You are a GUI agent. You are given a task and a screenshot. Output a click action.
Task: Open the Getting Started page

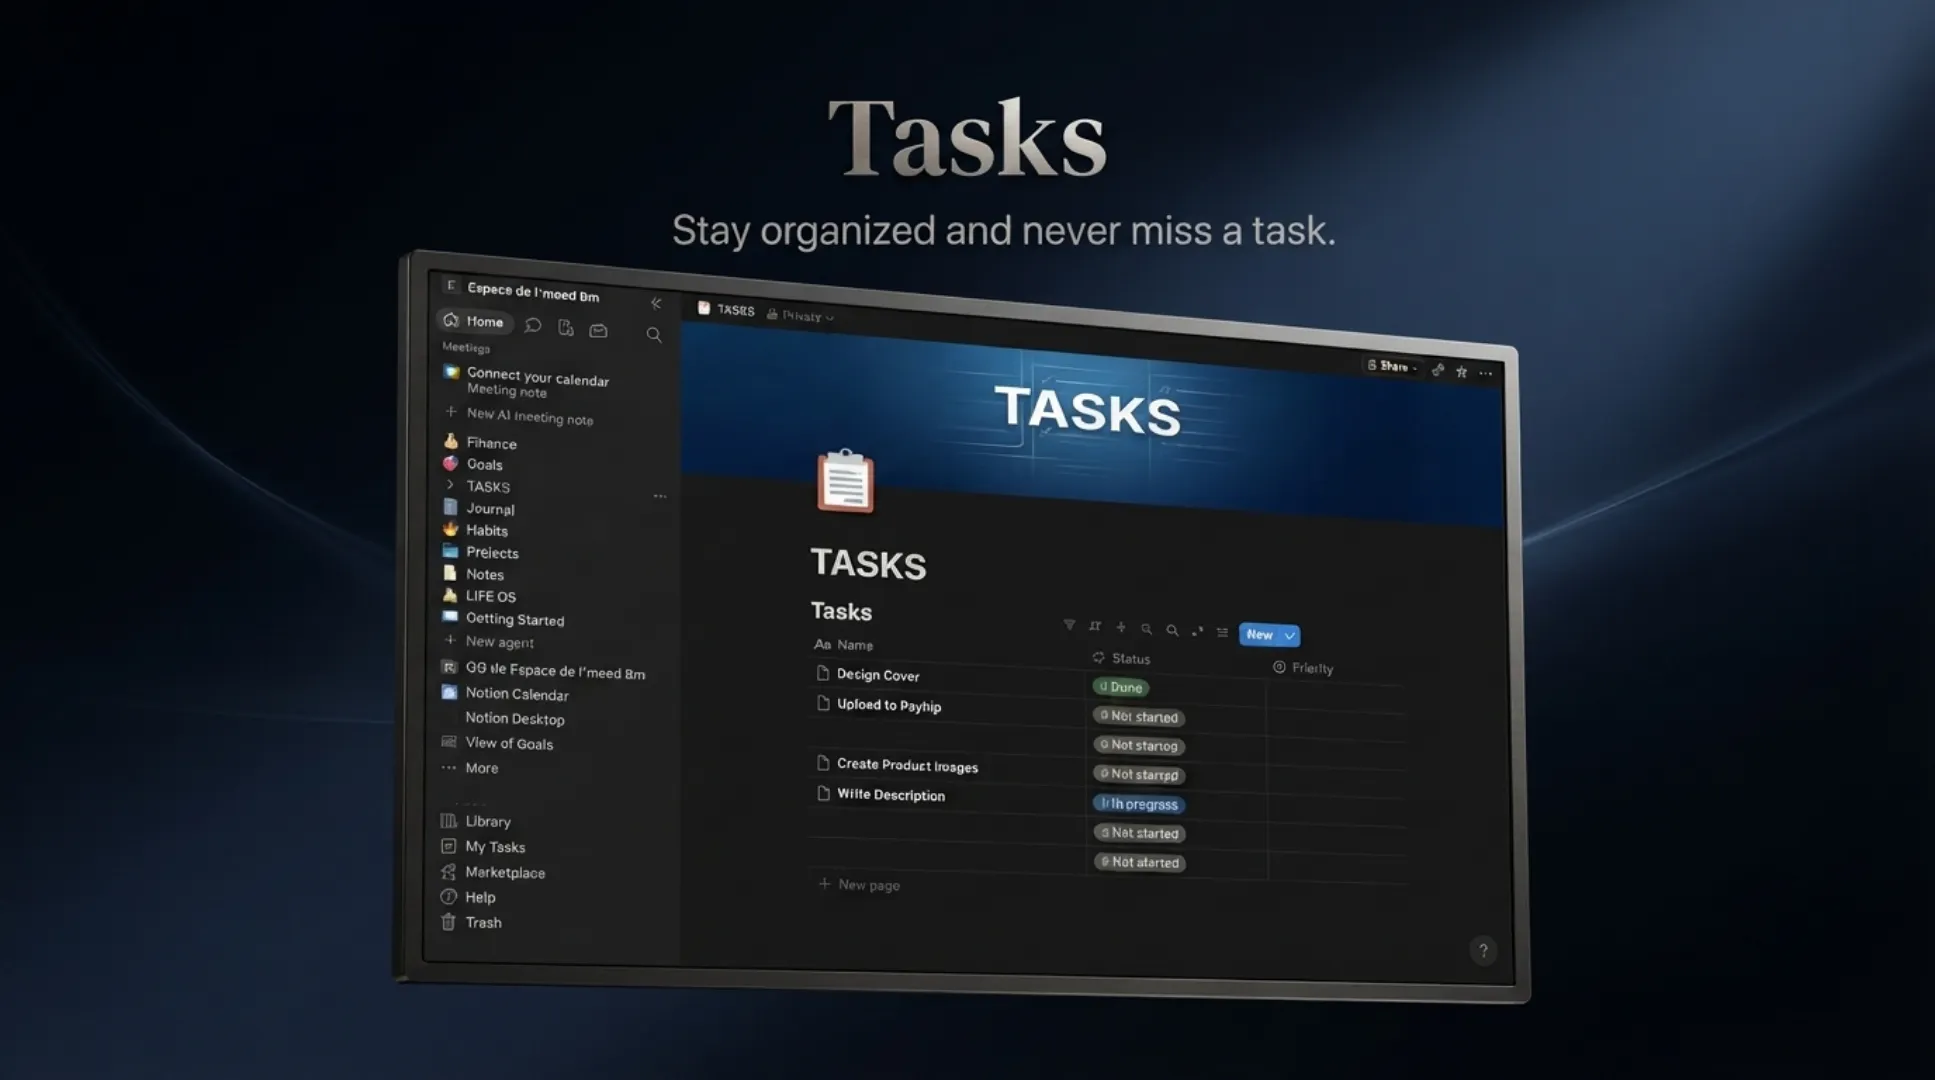coord(514,619)
